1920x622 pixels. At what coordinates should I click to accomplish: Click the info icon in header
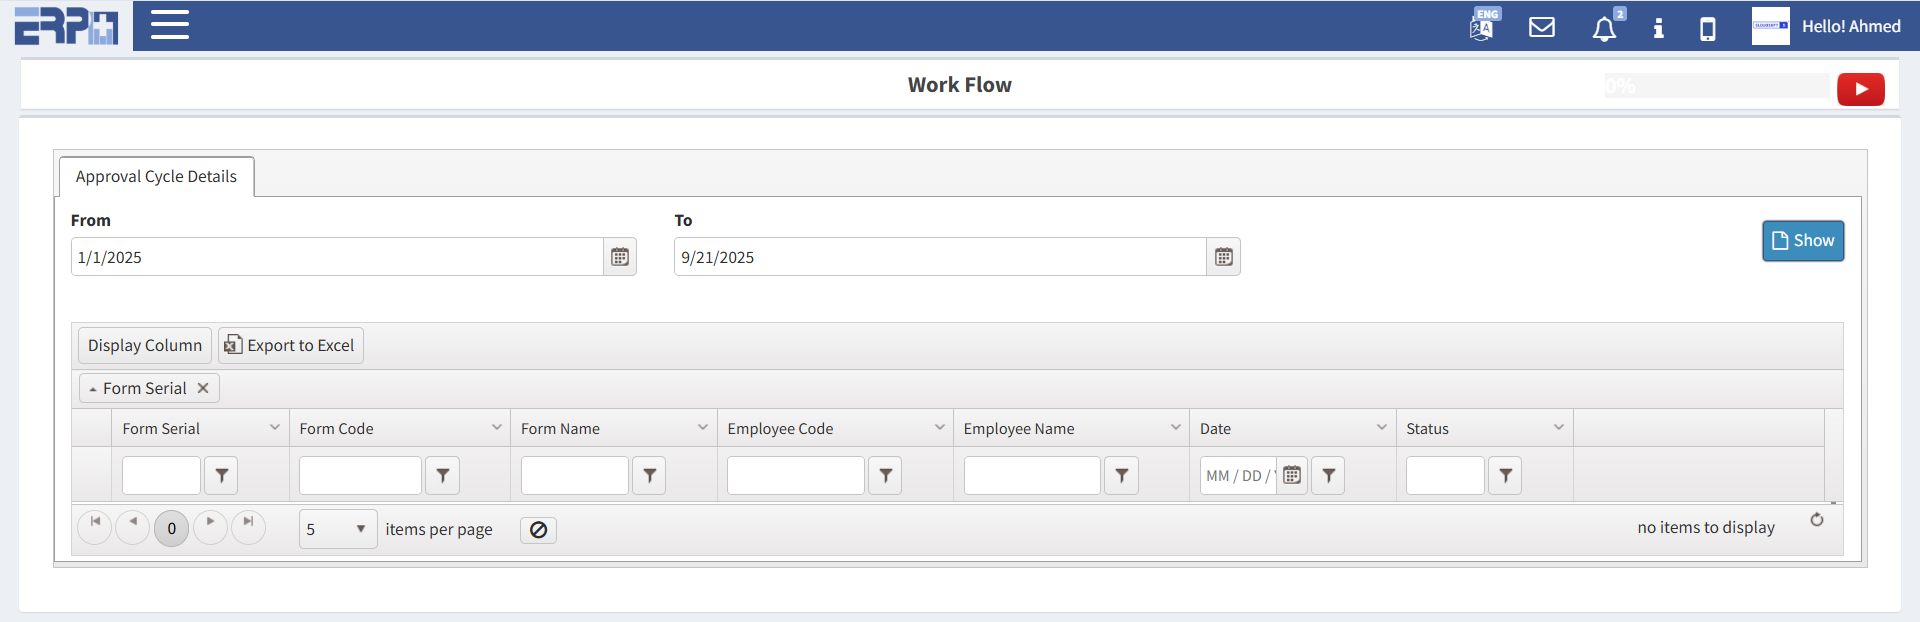pyautogui.click(x=1658, y=28)
